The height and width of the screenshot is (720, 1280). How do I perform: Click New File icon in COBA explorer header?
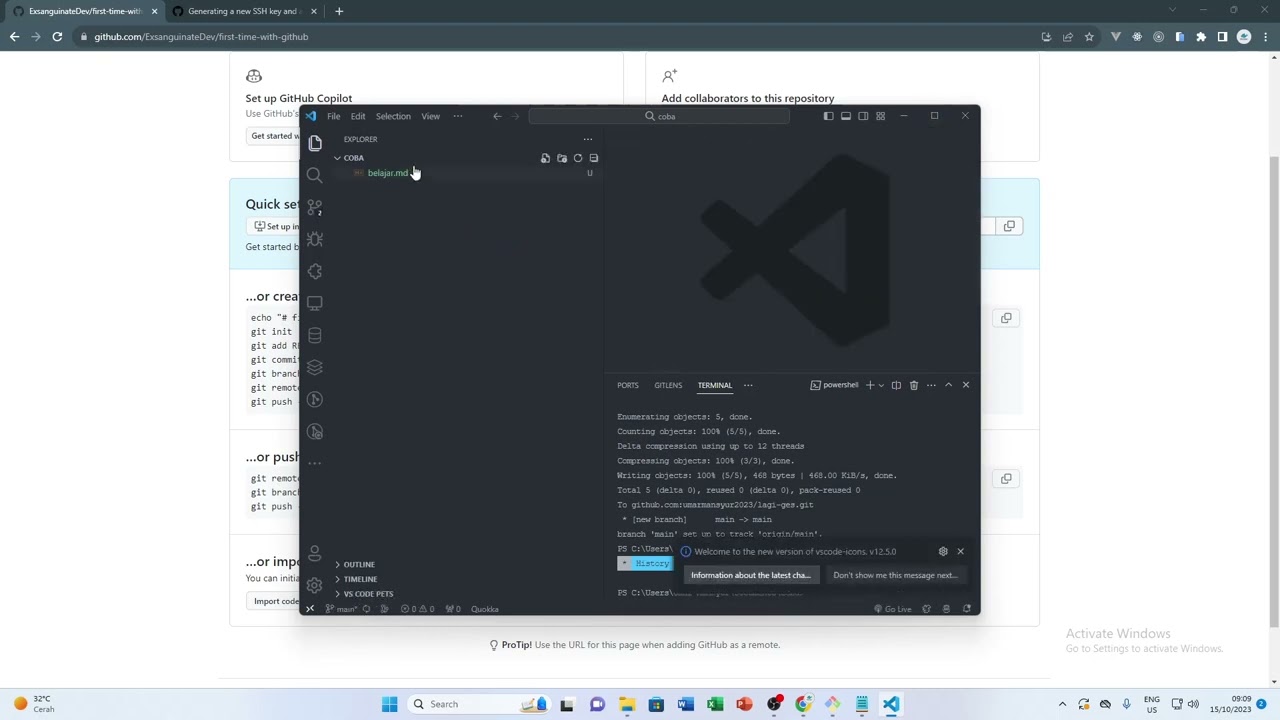tap(545, 158)
